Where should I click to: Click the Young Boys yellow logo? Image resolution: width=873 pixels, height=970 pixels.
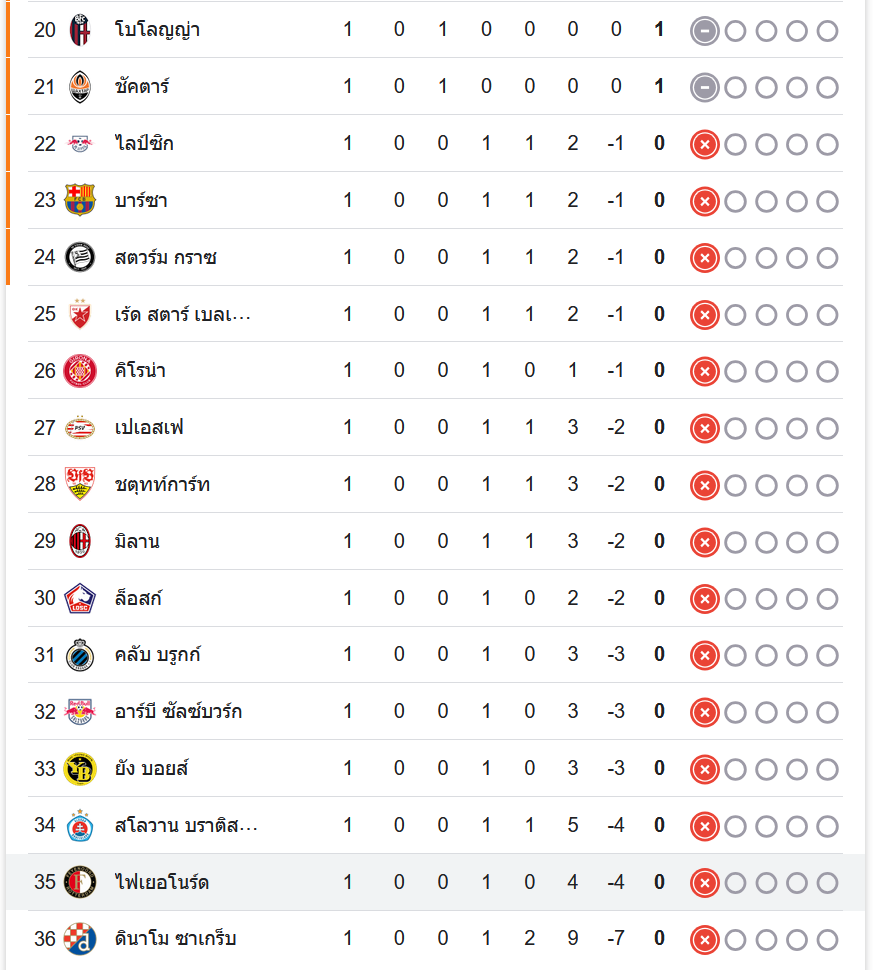[79, 769]
